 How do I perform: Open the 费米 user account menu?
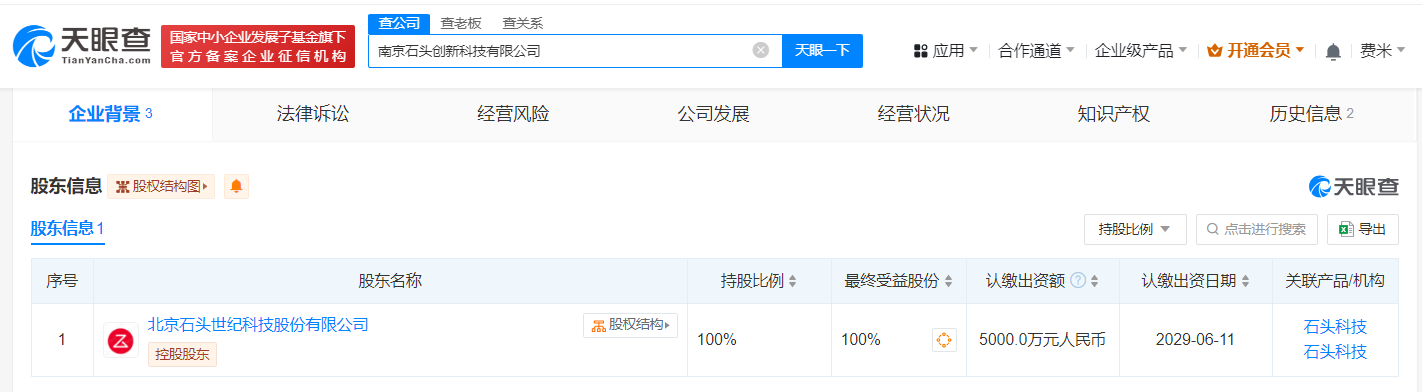(x=1383, y=51)
